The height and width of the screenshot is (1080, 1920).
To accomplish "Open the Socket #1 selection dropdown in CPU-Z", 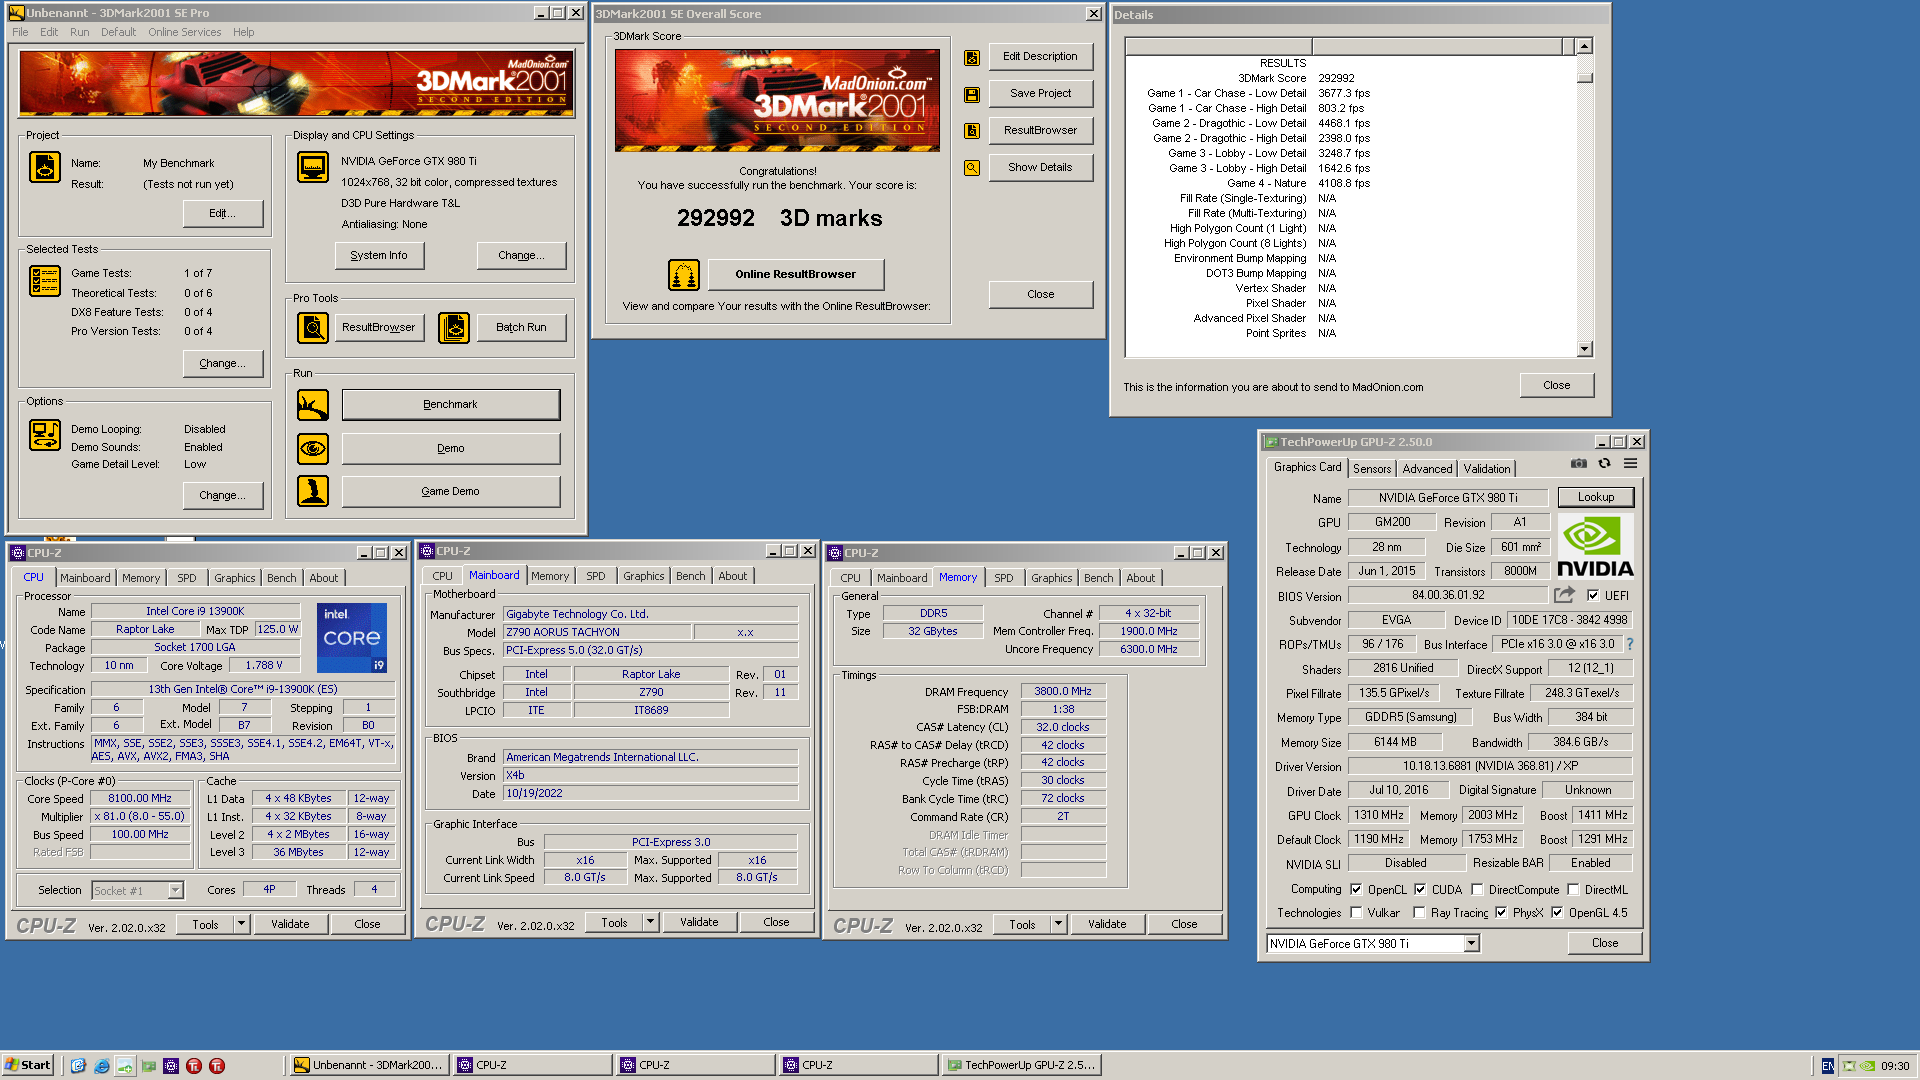I will pyautogui.click(x=175, y=890).
